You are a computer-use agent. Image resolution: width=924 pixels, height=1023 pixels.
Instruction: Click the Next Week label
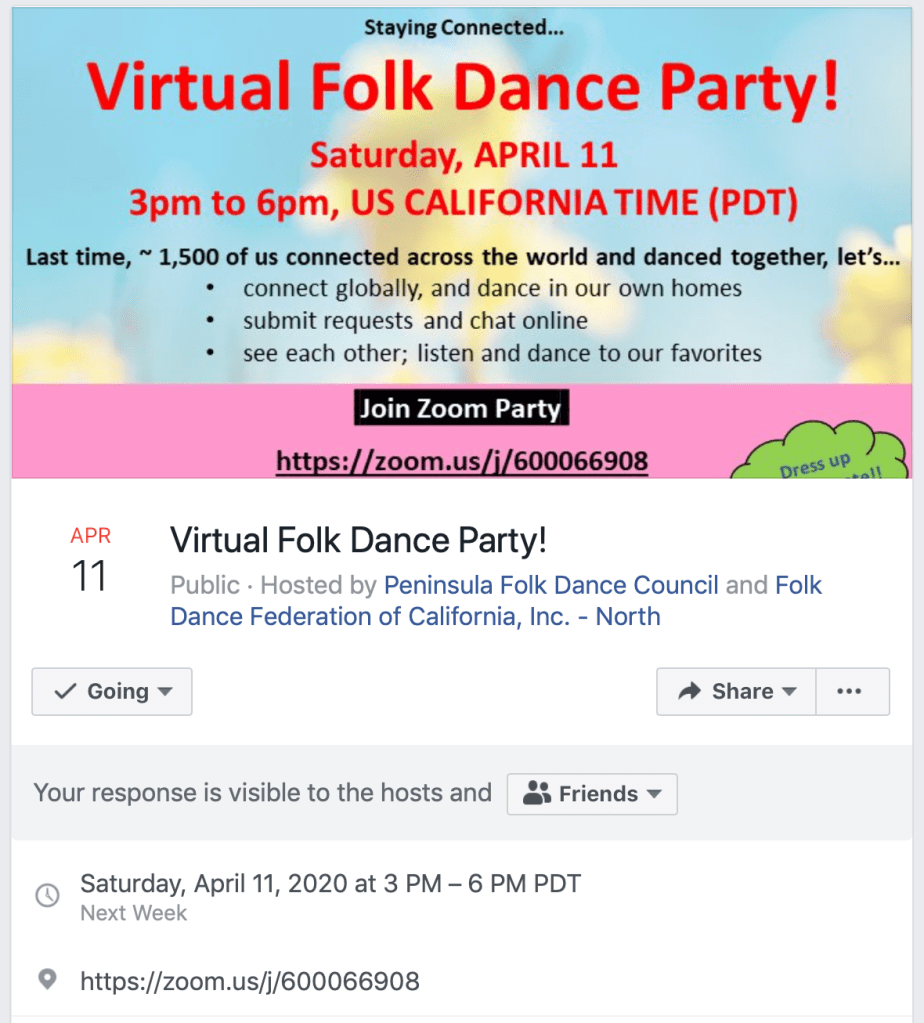[133, 913]
